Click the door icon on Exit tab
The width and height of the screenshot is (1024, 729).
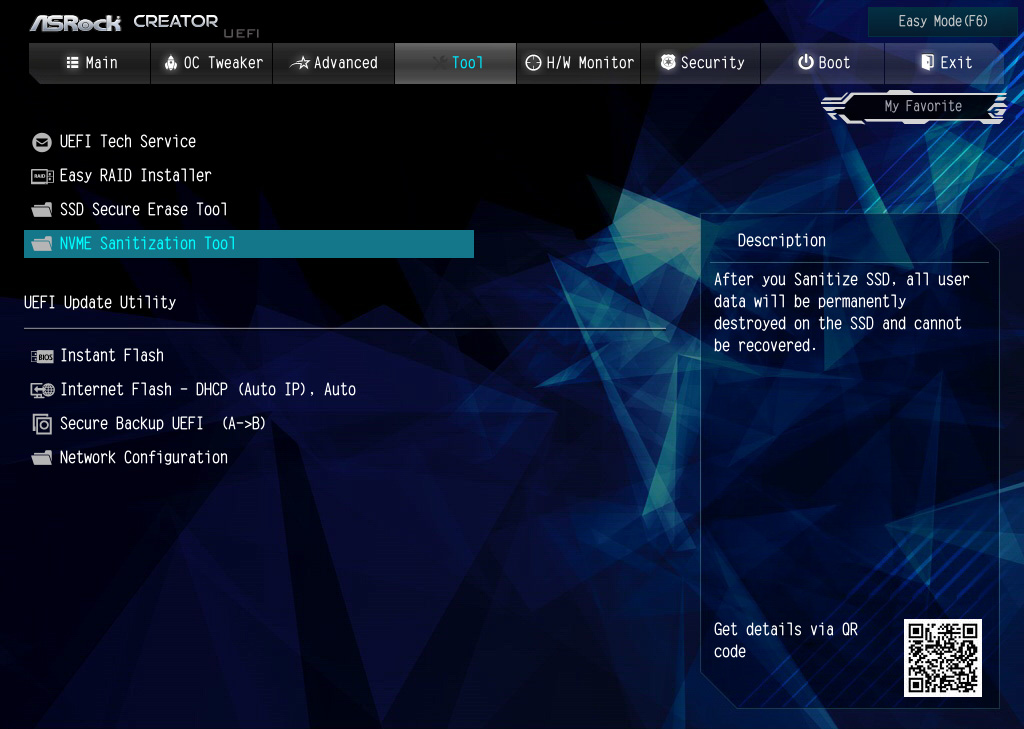[x=927, y=62]
